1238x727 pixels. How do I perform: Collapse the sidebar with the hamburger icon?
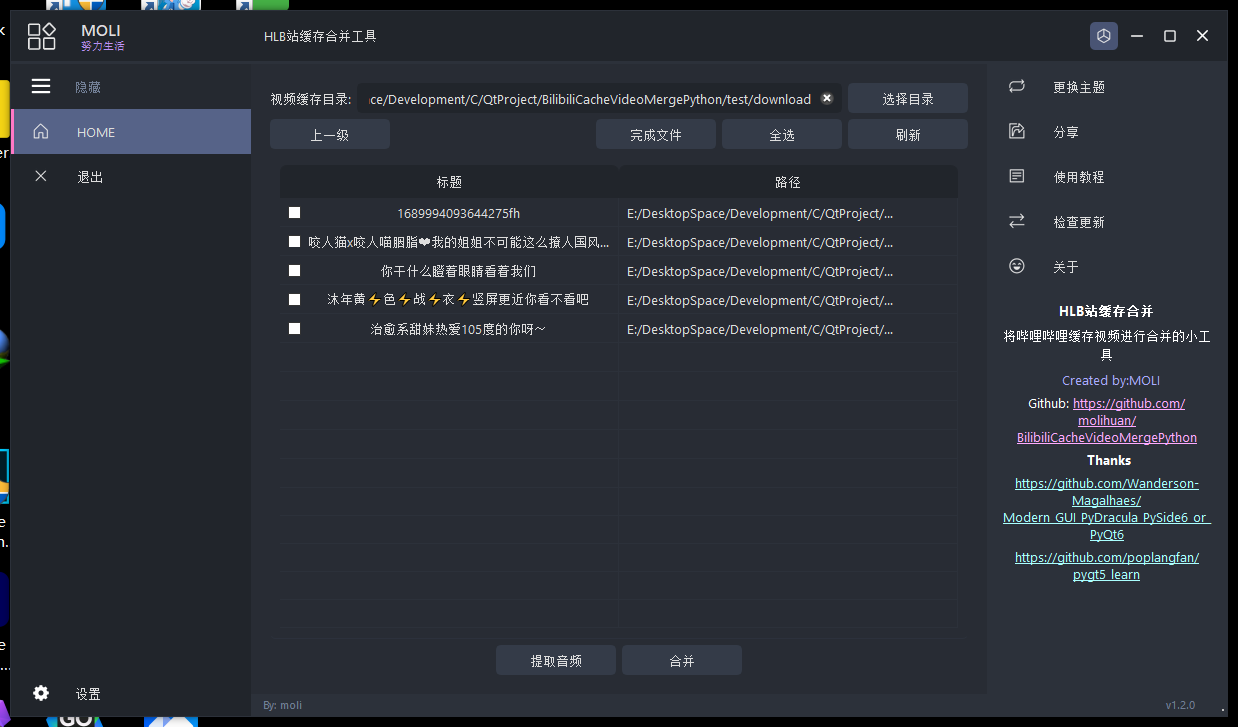pyautogui.click(x=40, y=86)
